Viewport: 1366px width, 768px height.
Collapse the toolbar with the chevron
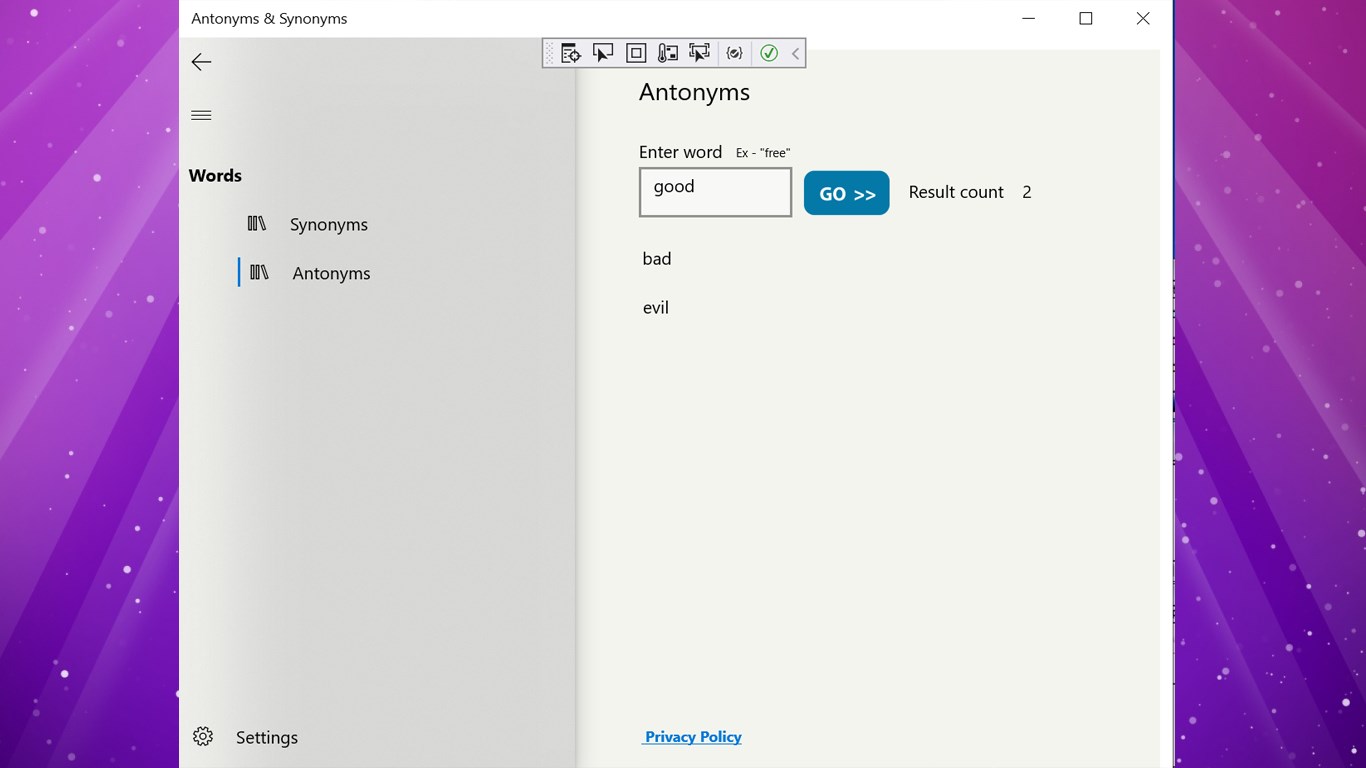[794, 52]
